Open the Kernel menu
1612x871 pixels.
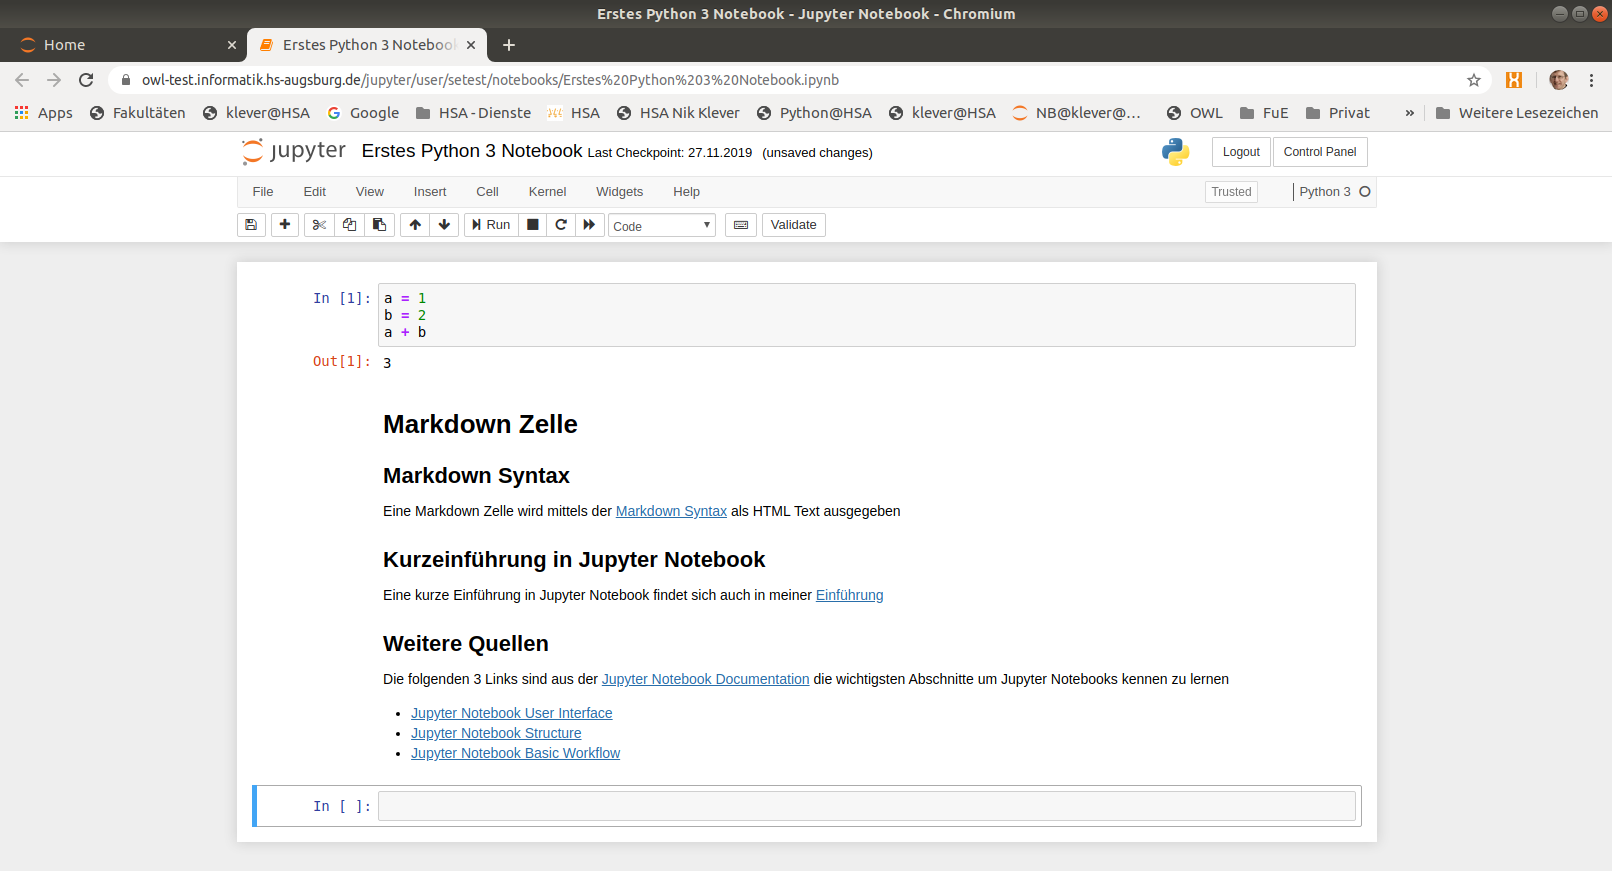548,192
